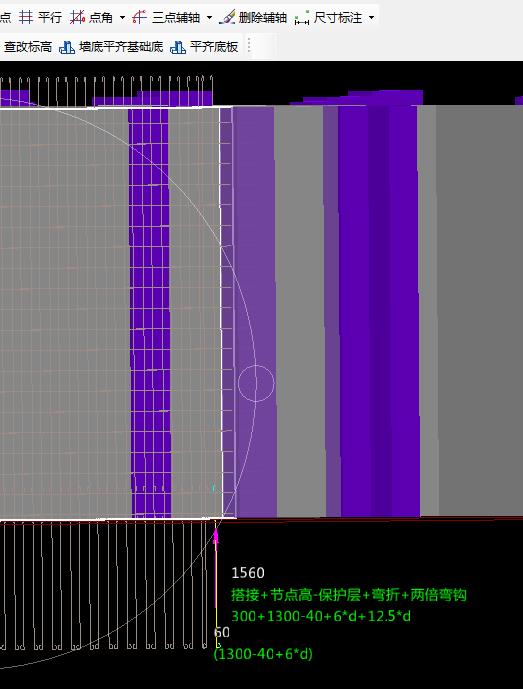Select the 1560 rebar length label
This screenshot has width=523, height=689.
click(248, 573)
